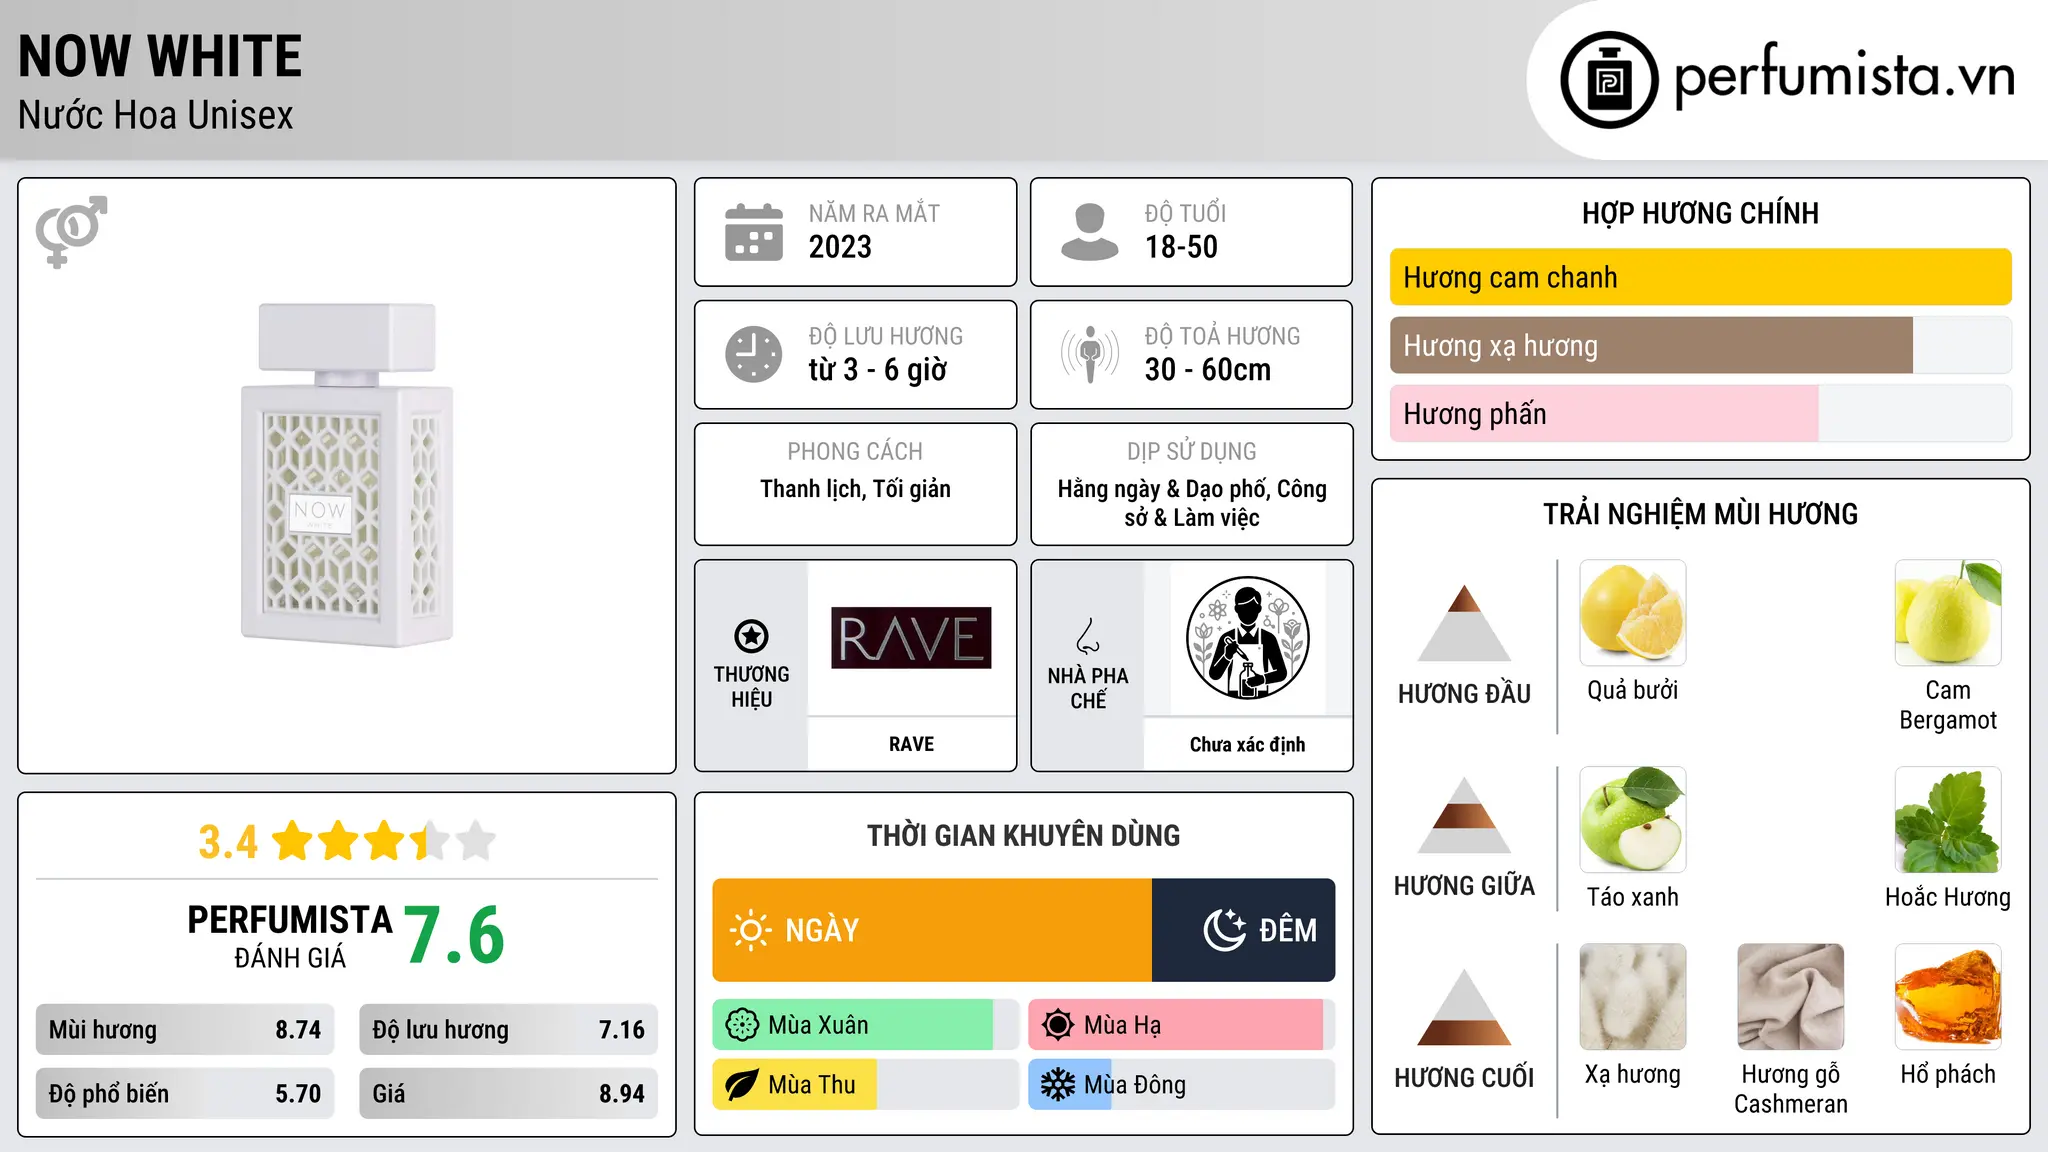The width and height of the screenshot is (2048, 1152).
Task: Select the Xạ hương note image
Action: coord(1633,997)
